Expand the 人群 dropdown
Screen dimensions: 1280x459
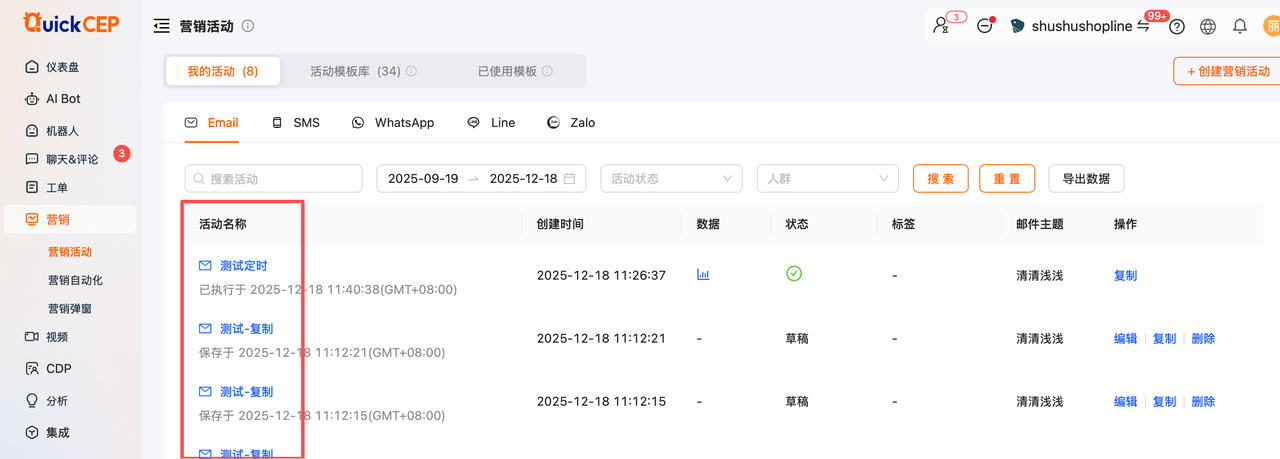[827, 179]
